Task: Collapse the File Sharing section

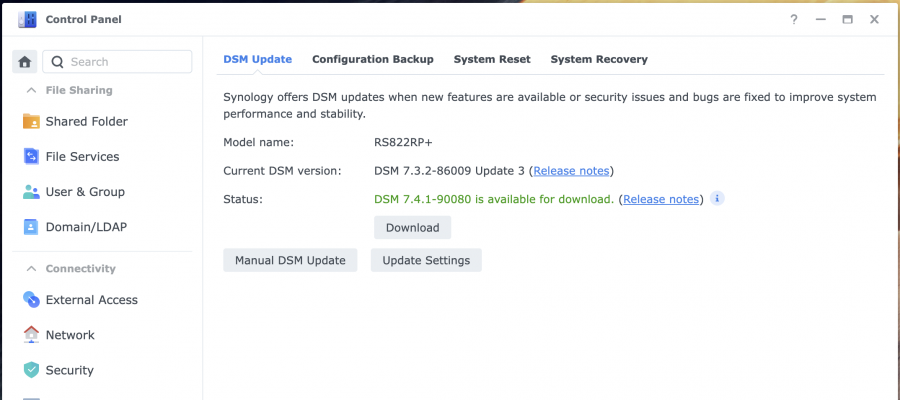Action: click(x=32, y=90)
